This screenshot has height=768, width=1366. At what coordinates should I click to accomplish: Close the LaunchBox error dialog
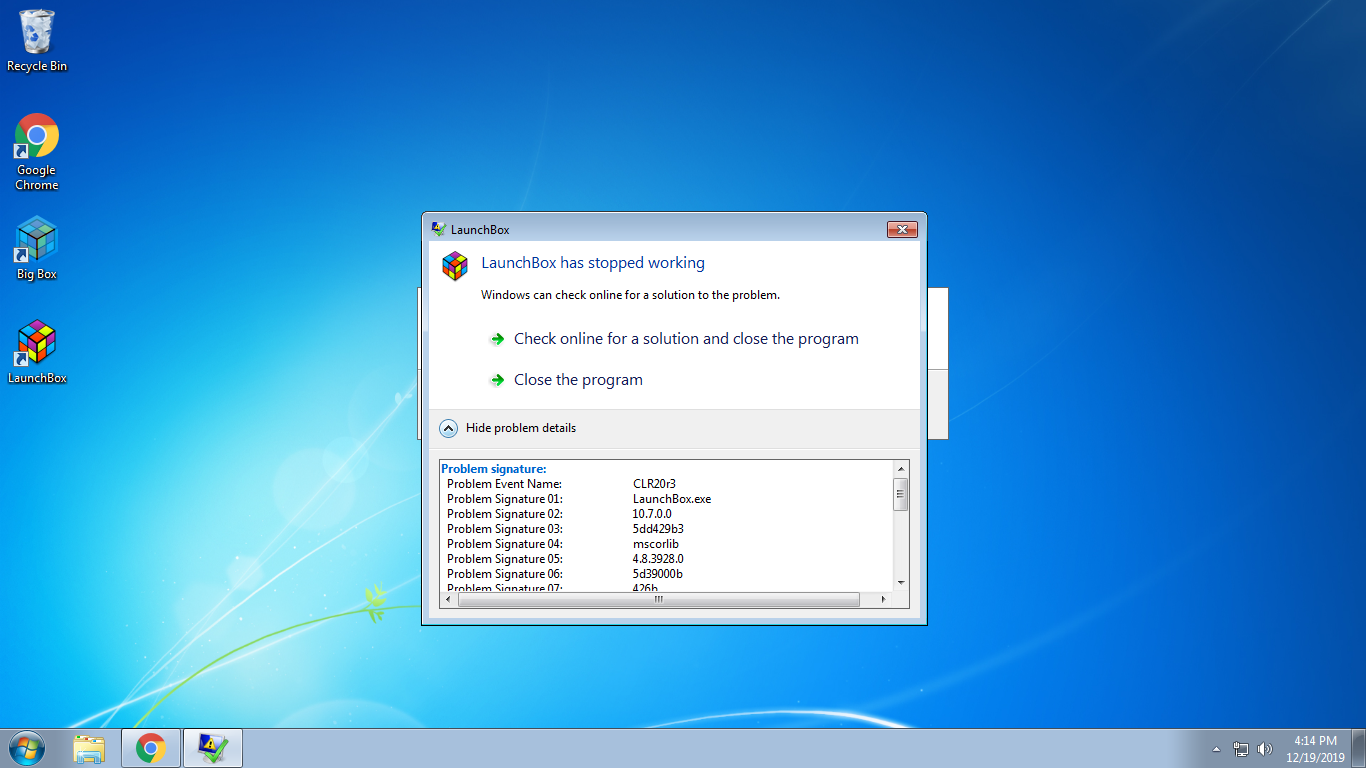pos(902,230)
